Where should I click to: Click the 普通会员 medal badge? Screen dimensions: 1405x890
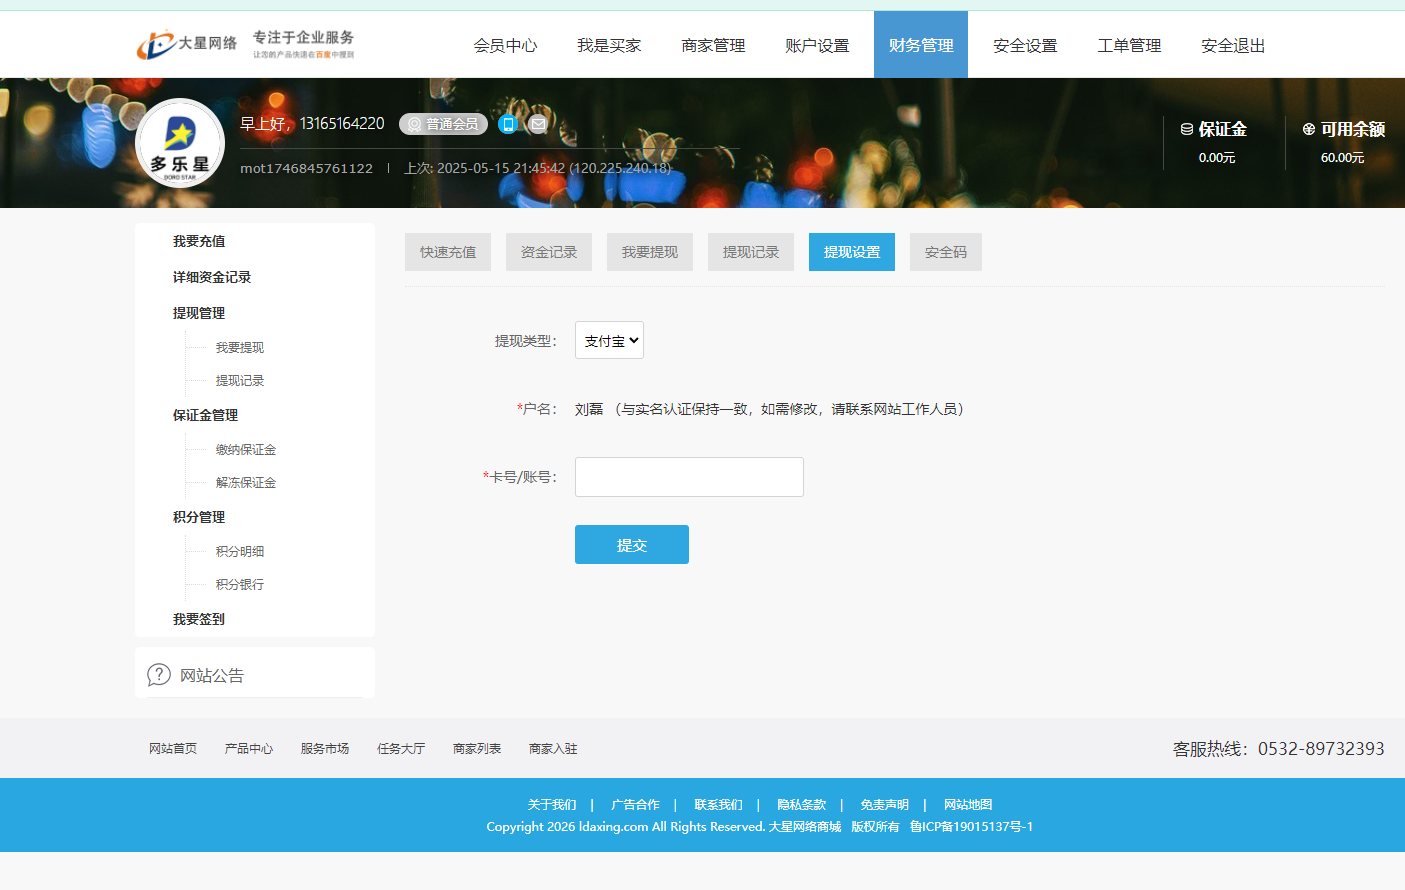click(x=443, y=124)
